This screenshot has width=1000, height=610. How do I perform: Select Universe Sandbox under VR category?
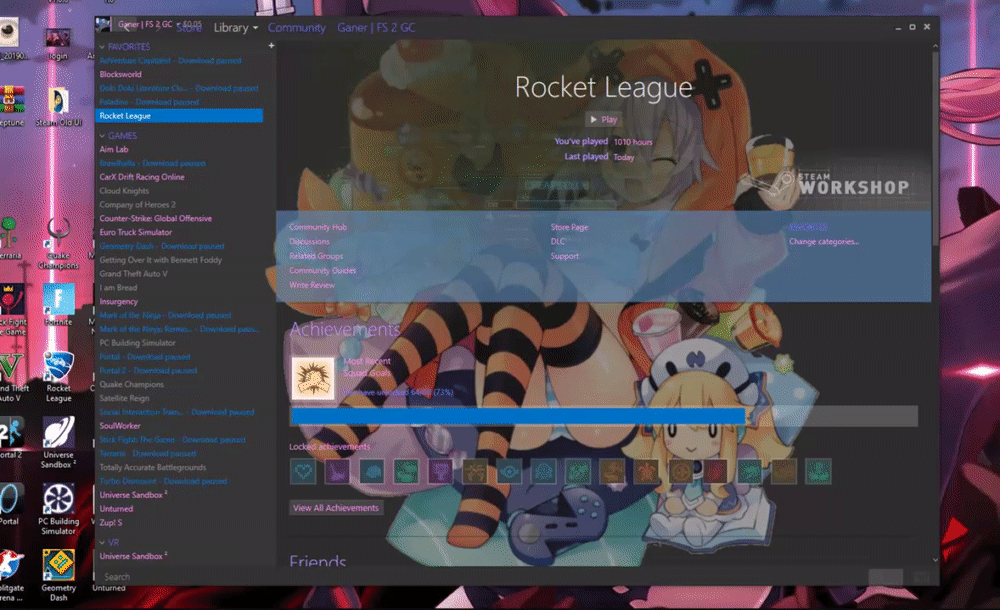(133, 556)
